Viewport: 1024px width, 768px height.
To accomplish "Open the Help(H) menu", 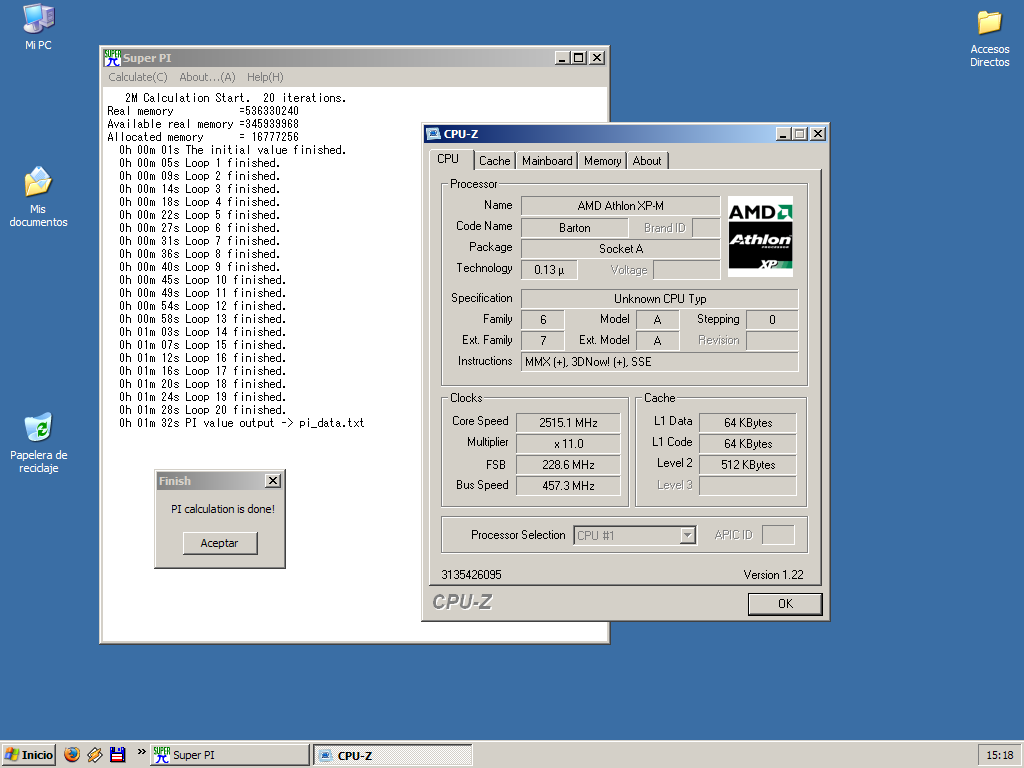I will click(x=265, y=77).
